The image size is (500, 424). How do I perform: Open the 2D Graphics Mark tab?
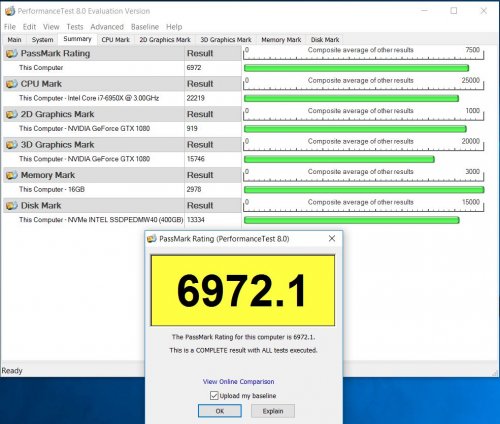165,40
